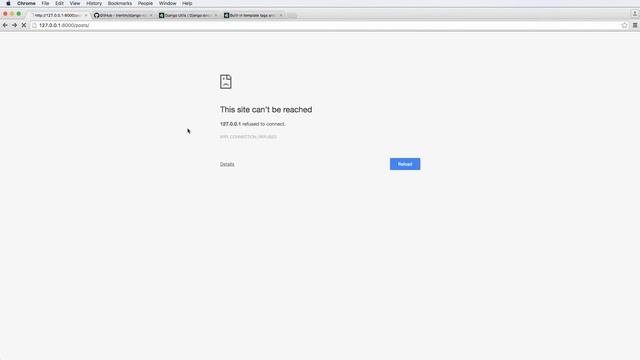The height and width of the screenshot is (360, 640).
Task: Open the Help menu
Action: (187, 3)
